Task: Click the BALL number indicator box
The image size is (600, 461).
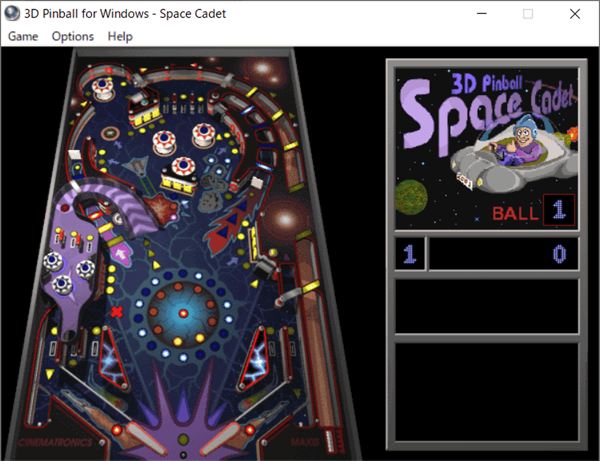Action: point(559,210)
